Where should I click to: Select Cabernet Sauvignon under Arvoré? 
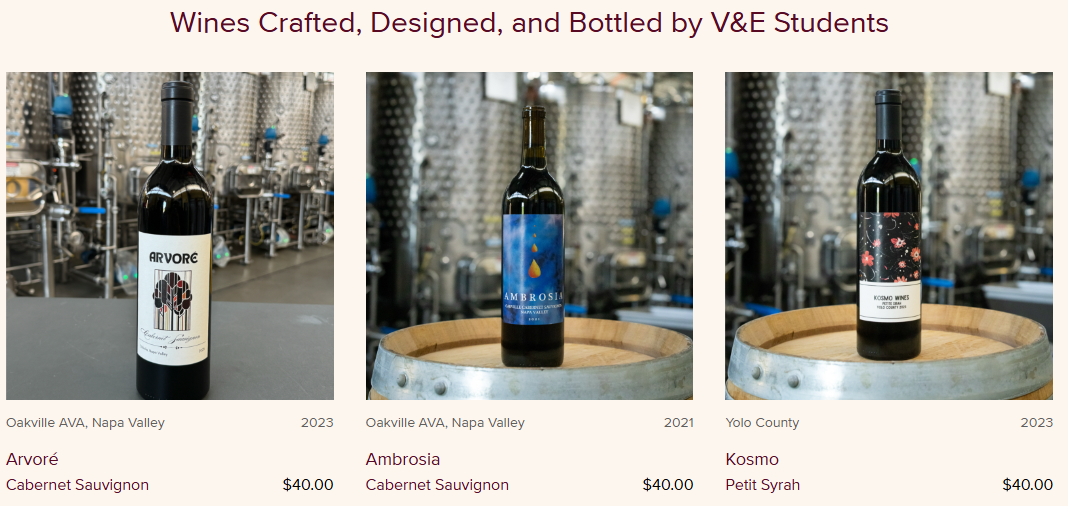[78, 485]
